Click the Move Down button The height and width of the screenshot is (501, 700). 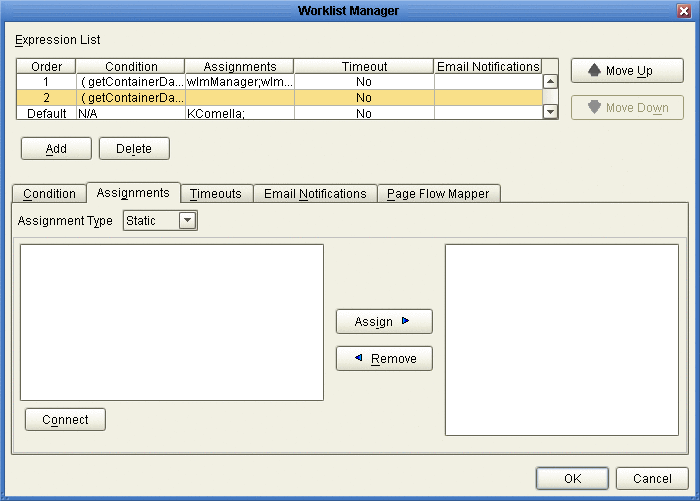627,108
